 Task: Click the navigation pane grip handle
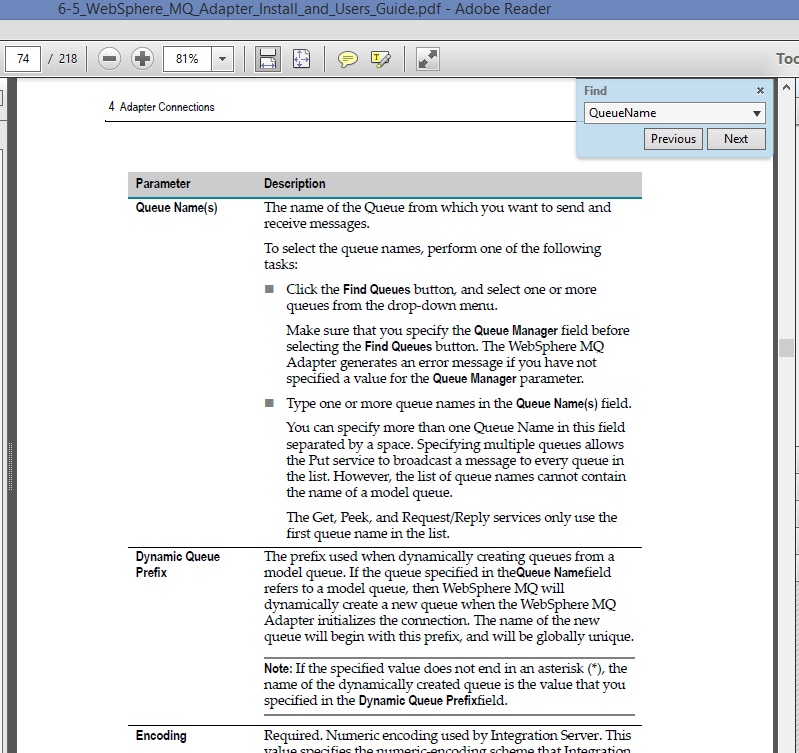[x=10, y=466]
